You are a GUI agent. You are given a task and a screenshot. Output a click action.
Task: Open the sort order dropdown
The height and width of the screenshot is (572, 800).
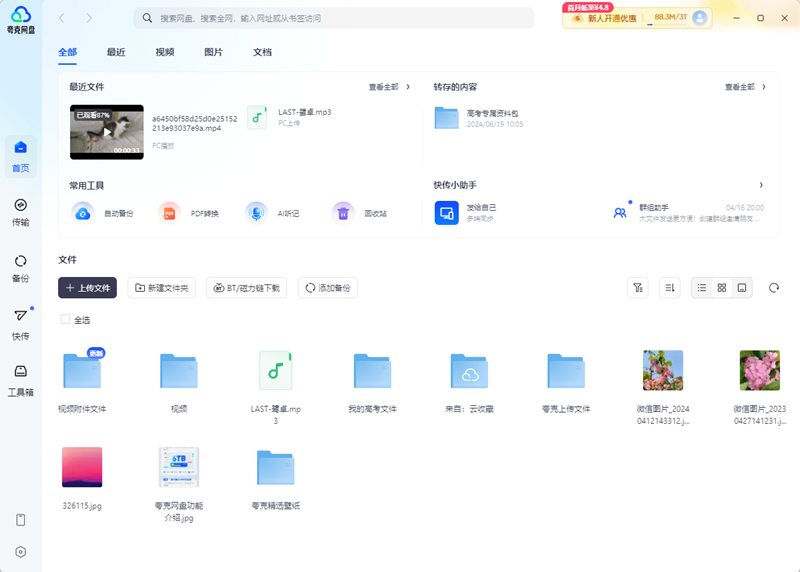point(670,288)
